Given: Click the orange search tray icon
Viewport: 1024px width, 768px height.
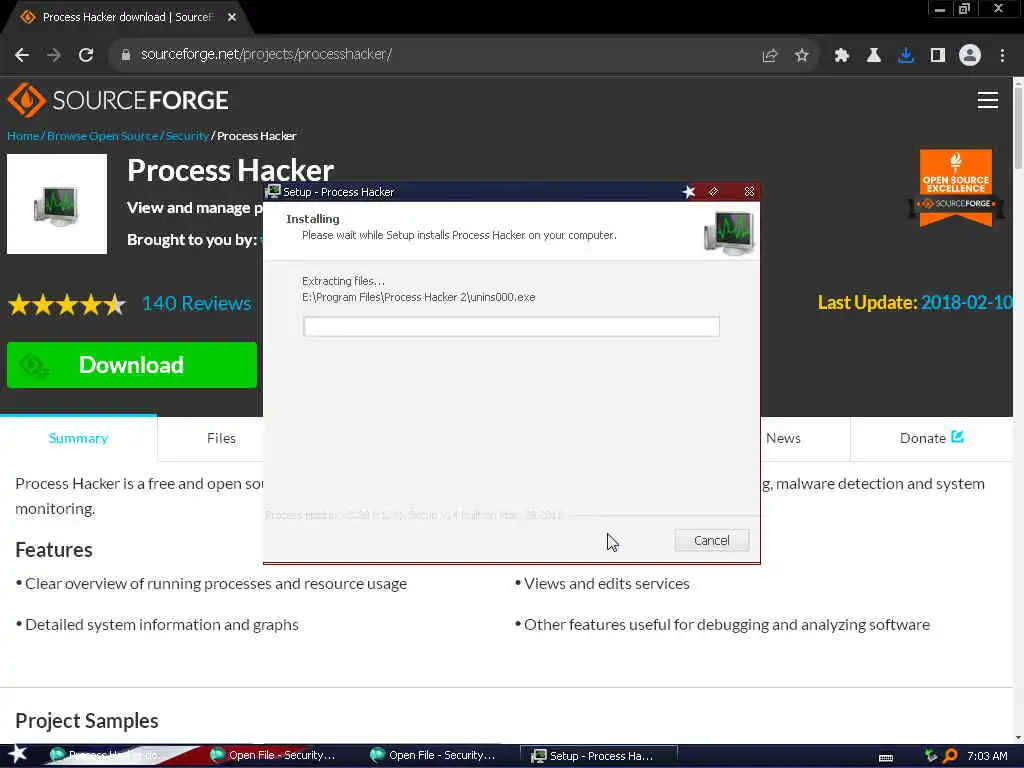Looking at the screenshot, I should (950, 756).
